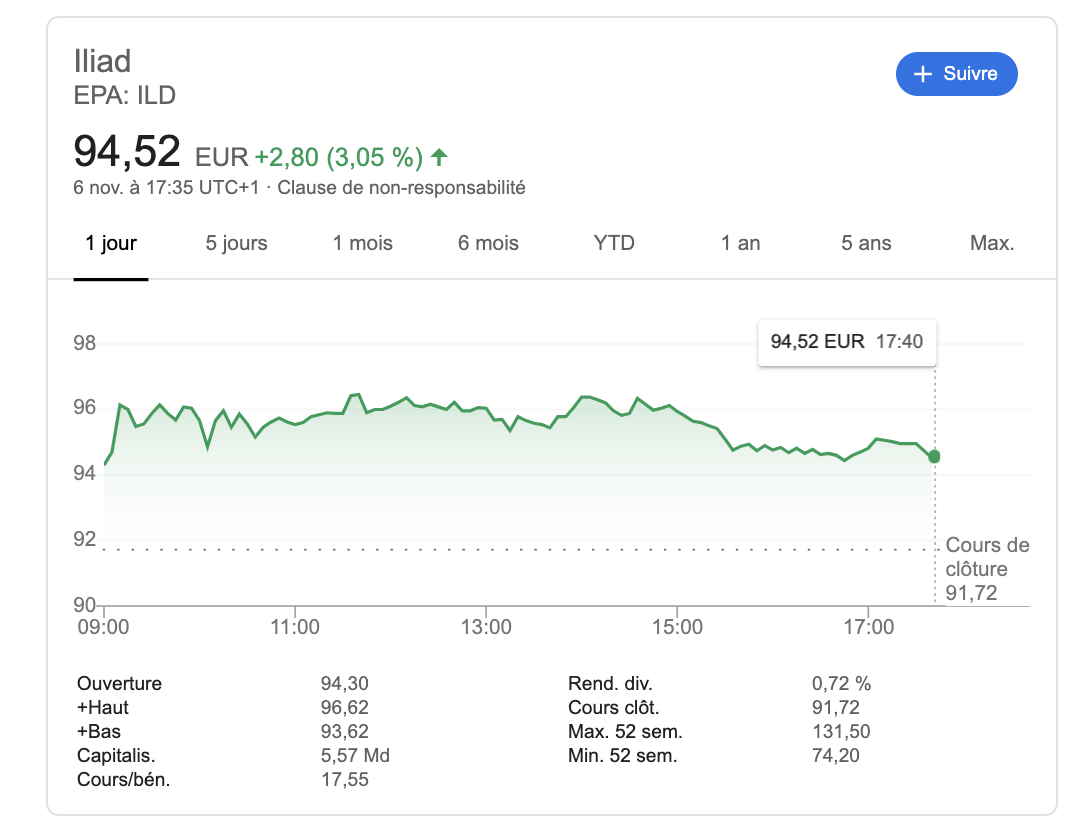Open the Clause de non-responsabilité link

point(401,187)
